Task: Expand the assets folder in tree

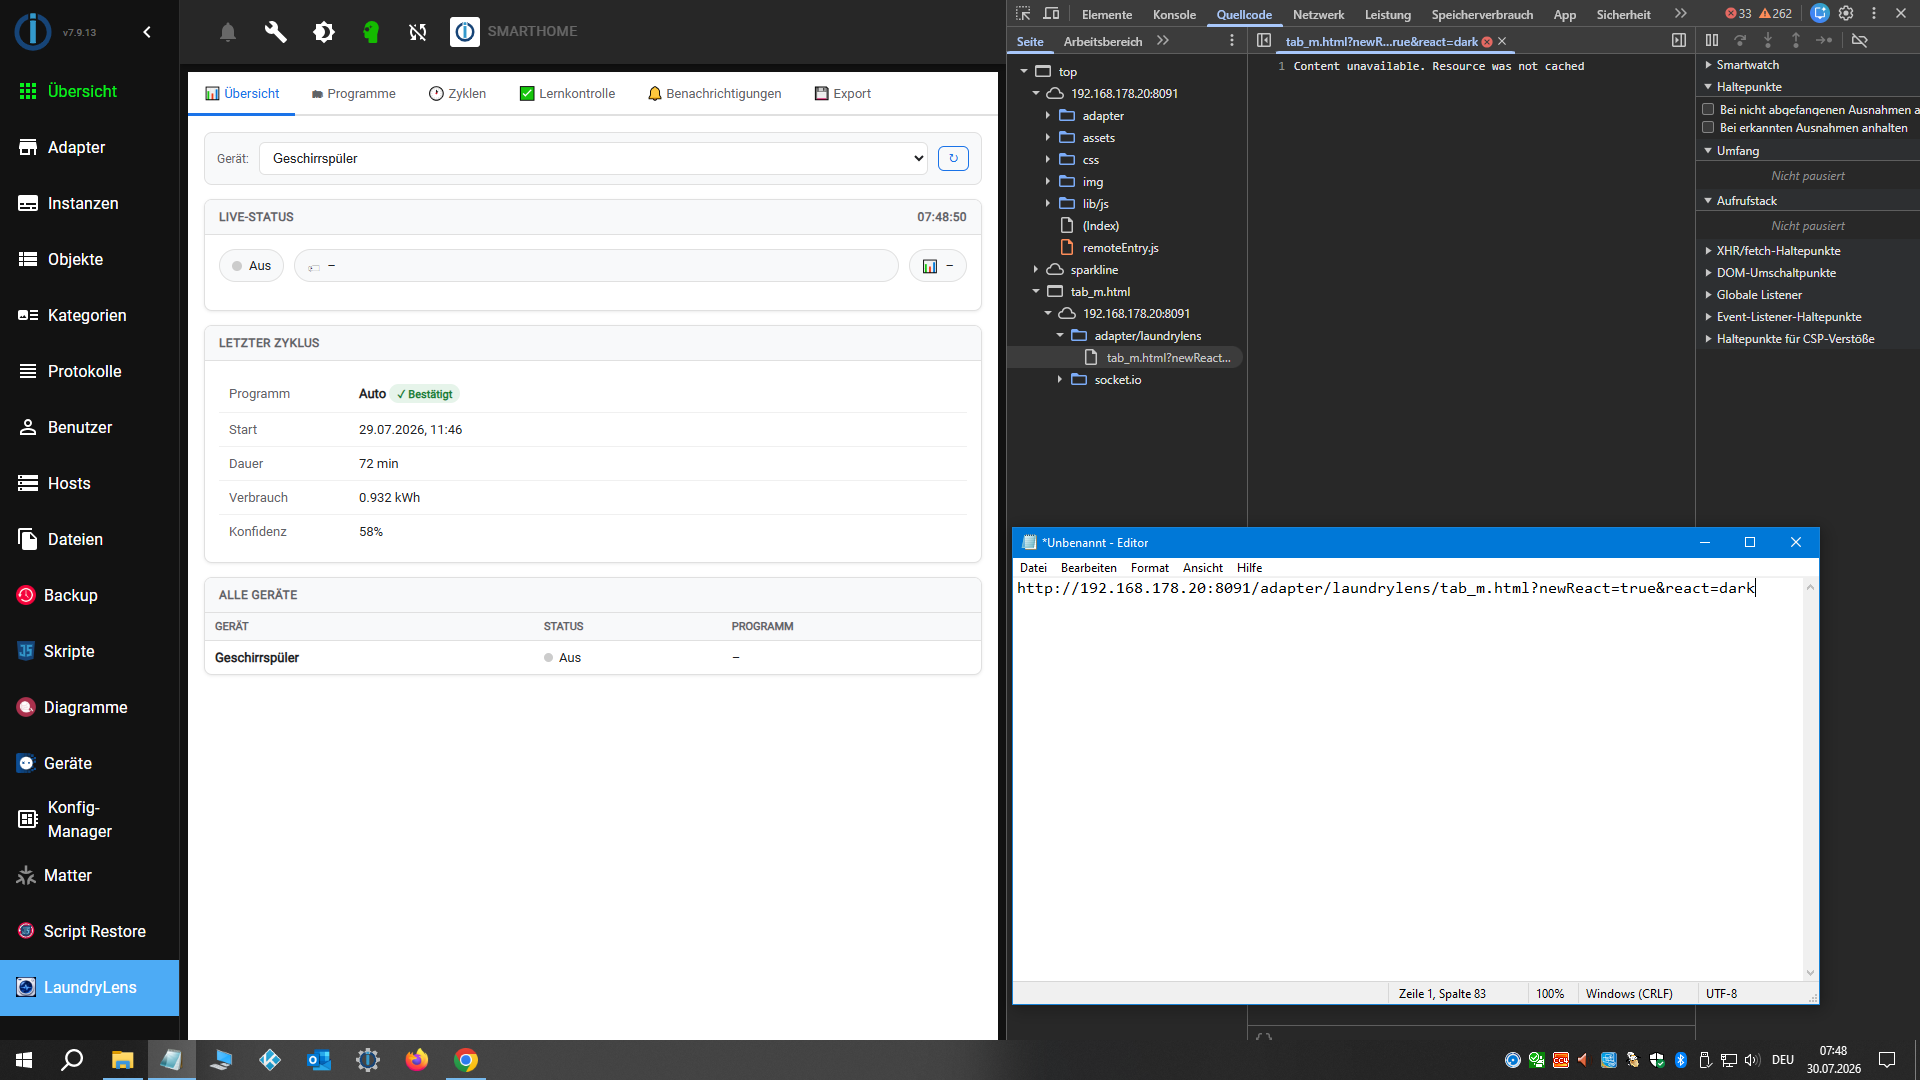Action: [1048, 138]
